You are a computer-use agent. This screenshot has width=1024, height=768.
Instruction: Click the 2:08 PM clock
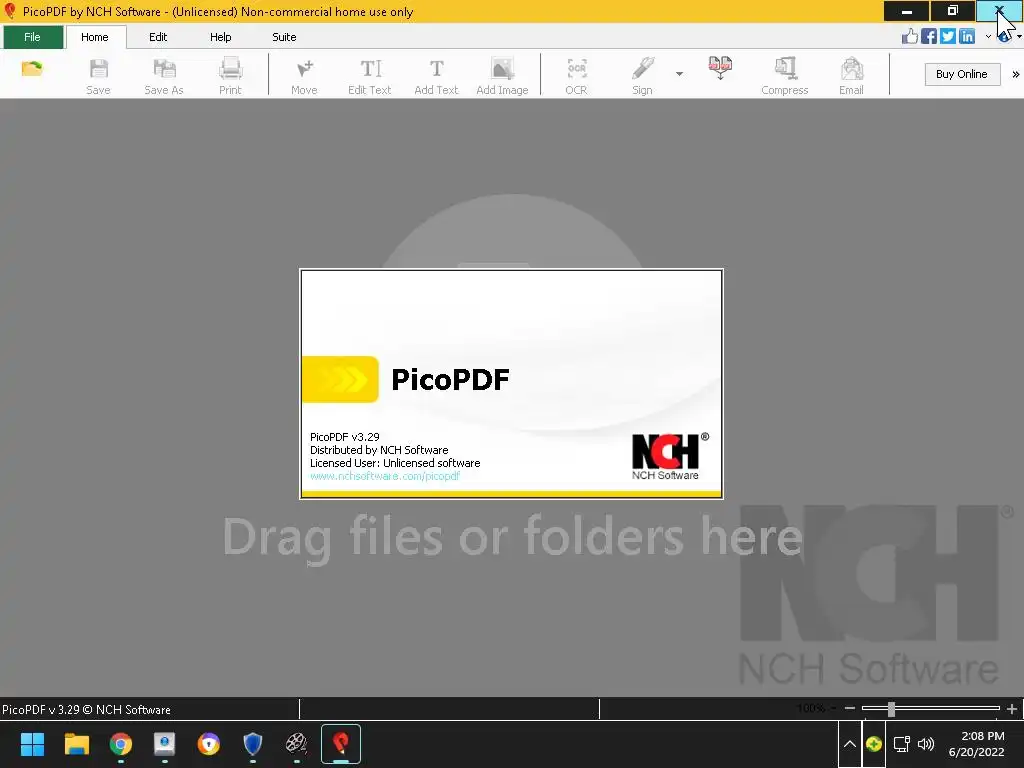tap(982, 736)
